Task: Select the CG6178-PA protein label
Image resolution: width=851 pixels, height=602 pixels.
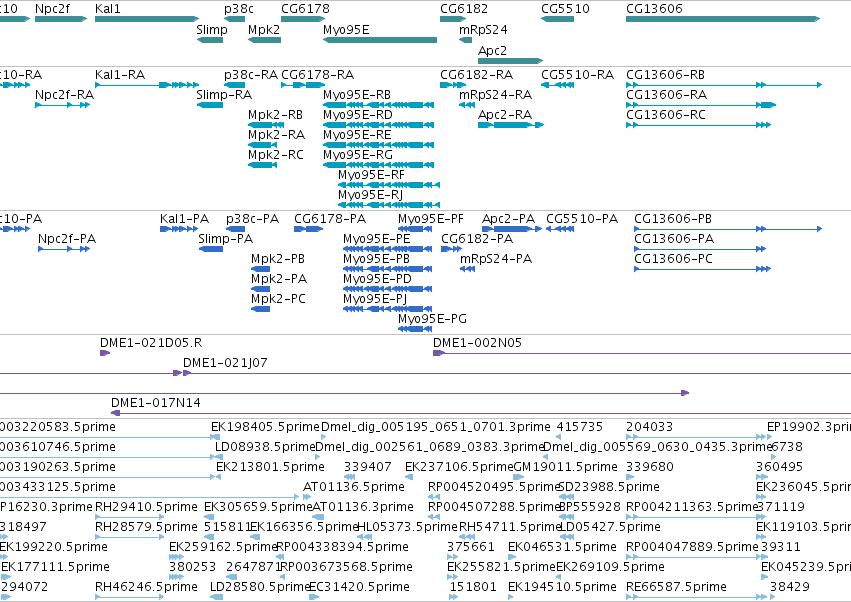Action: click(x=330, y=219)
